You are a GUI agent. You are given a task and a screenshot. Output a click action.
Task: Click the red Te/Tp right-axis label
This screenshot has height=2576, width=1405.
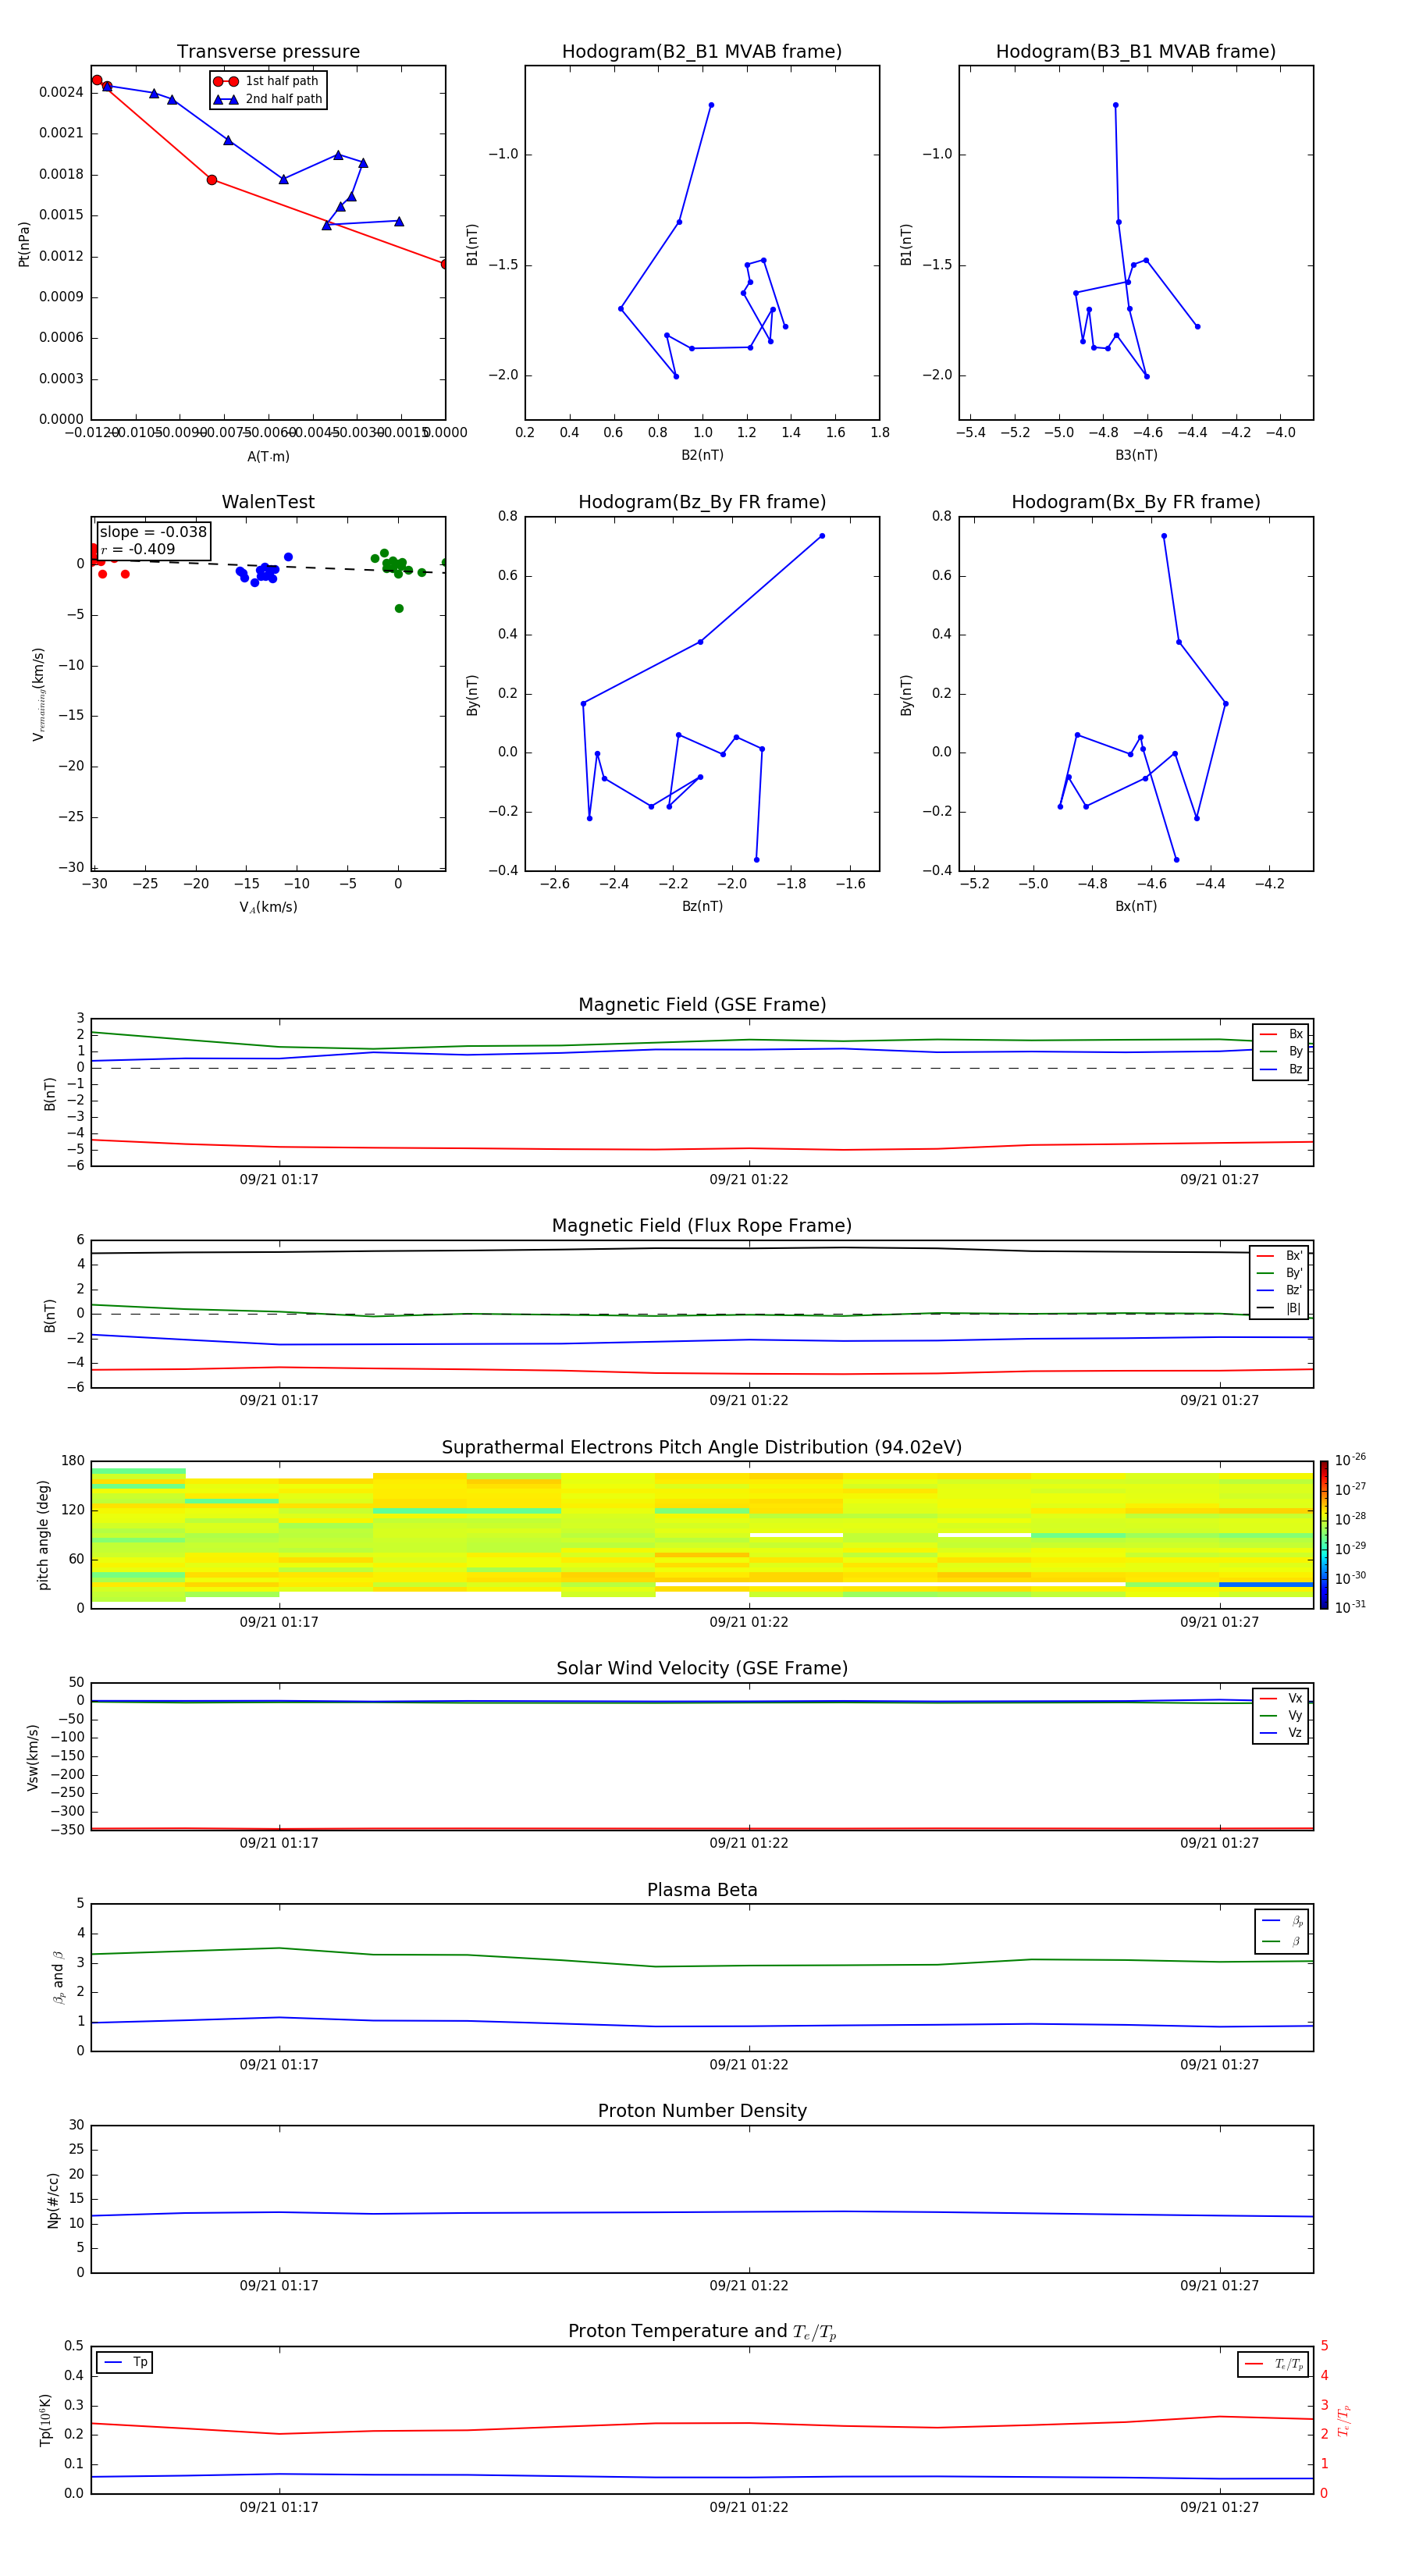coord(1343,2421)
